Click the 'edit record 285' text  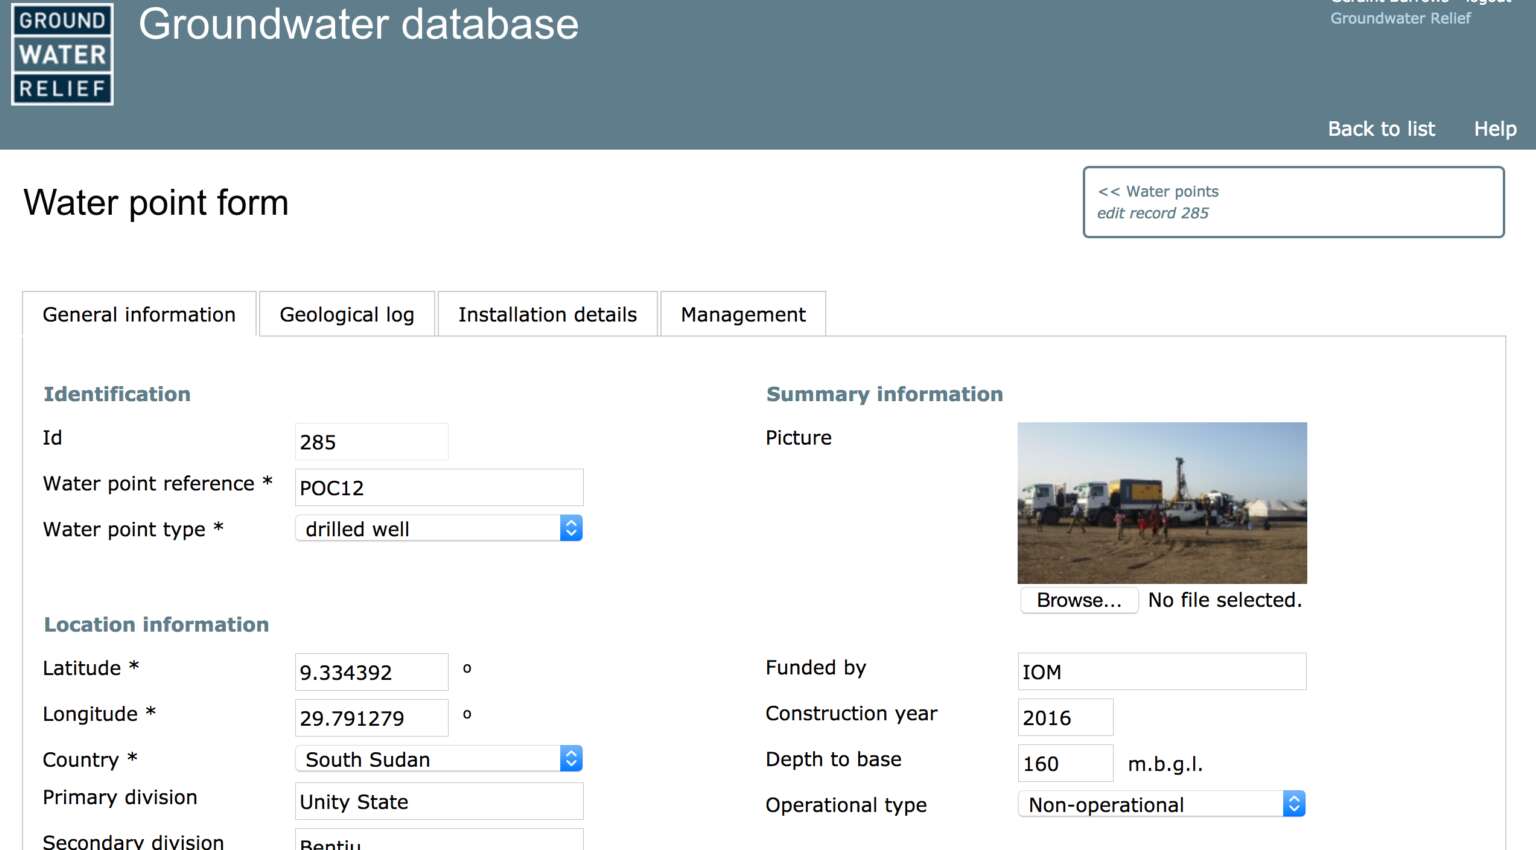[x=1153, y=213]
